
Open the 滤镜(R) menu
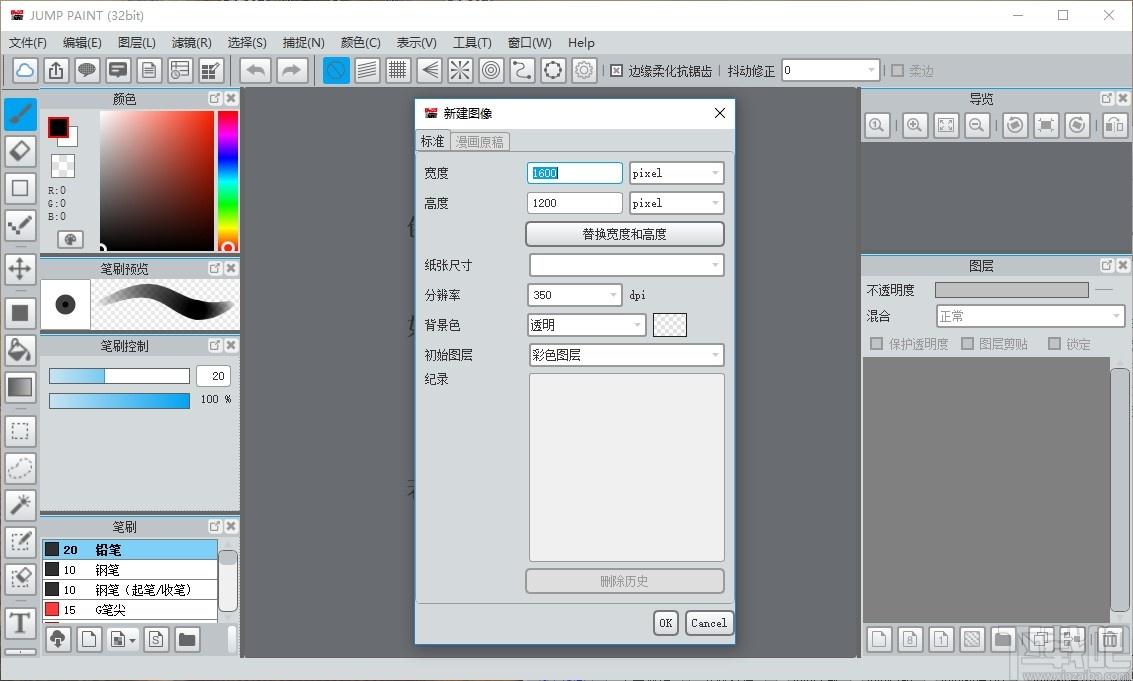[x=191, y=43]
